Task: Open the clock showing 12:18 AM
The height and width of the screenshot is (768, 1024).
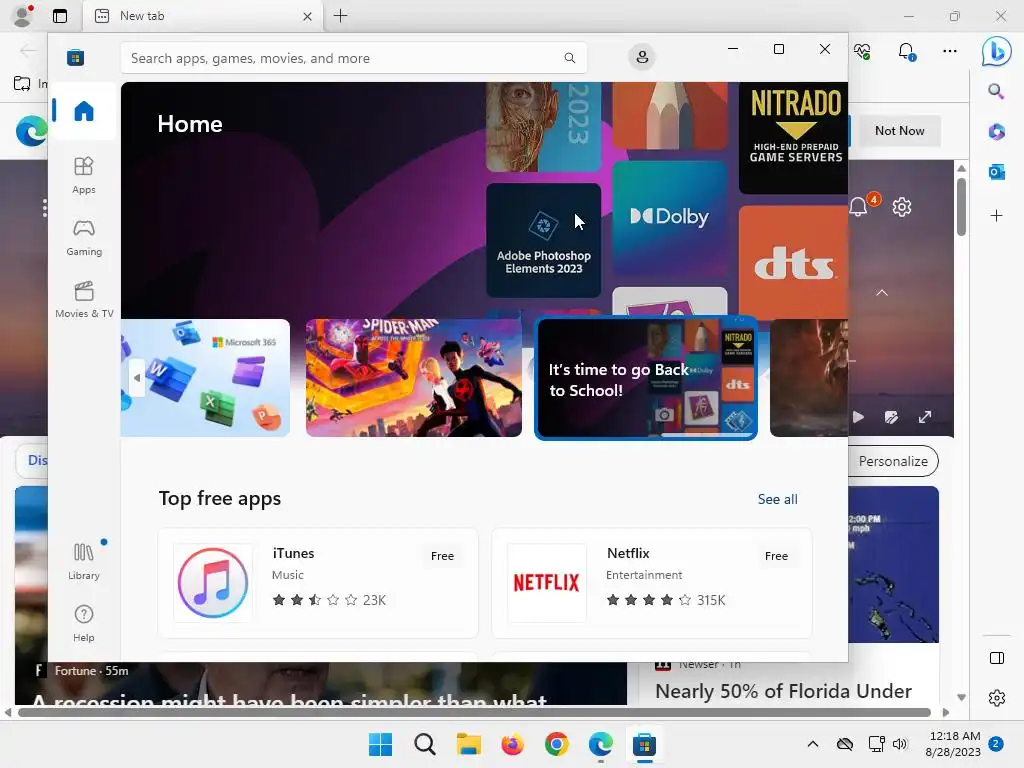Action: pos(953,744)
